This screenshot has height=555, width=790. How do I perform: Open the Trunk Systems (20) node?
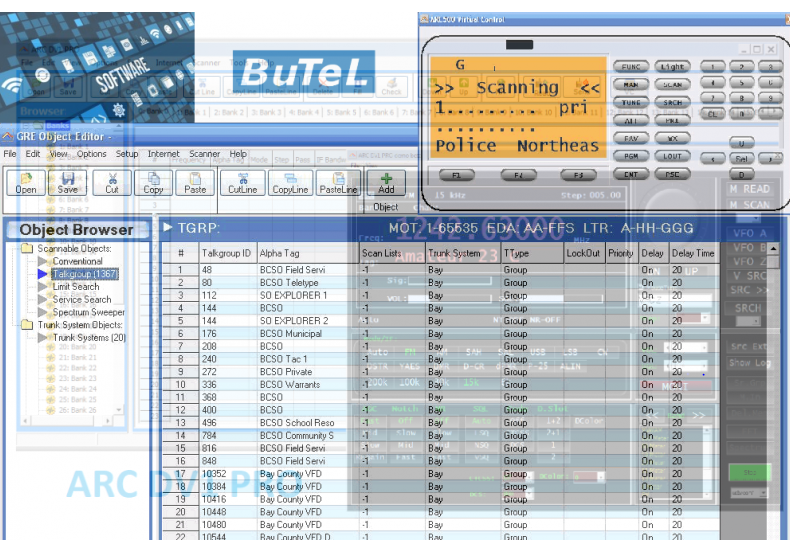click(89, 337)
